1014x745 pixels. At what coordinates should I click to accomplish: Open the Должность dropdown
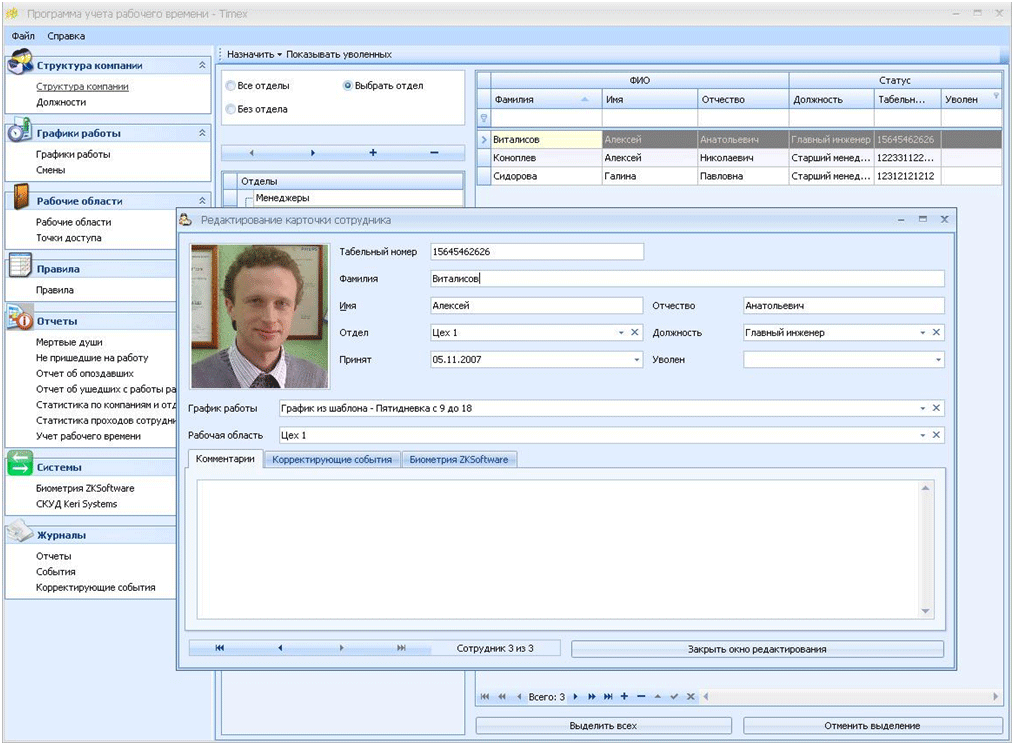[923, 332]
